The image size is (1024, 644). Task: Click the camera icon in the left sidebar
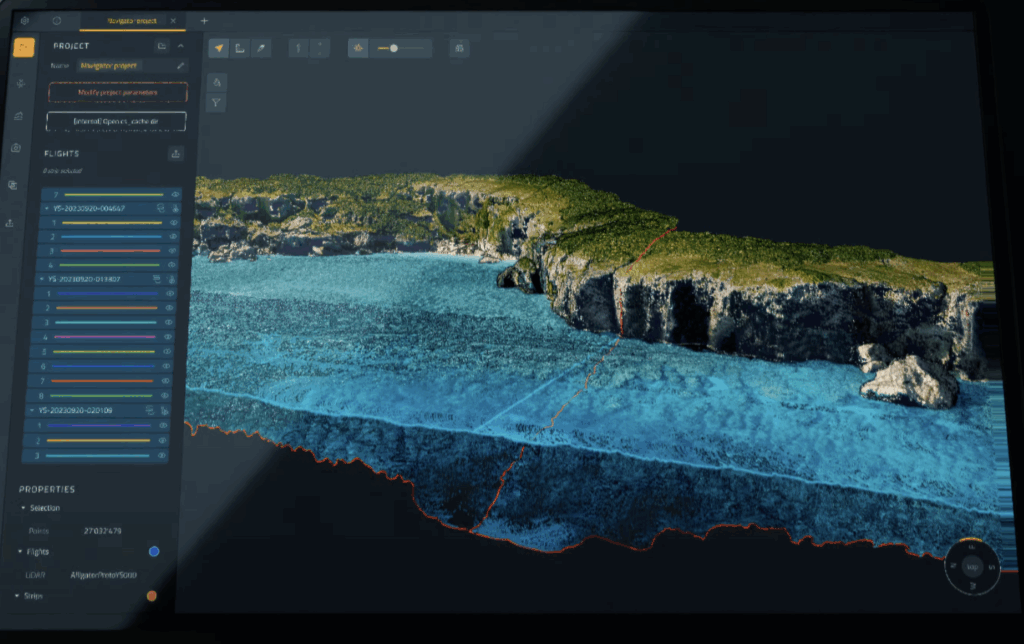coord(14,149)
